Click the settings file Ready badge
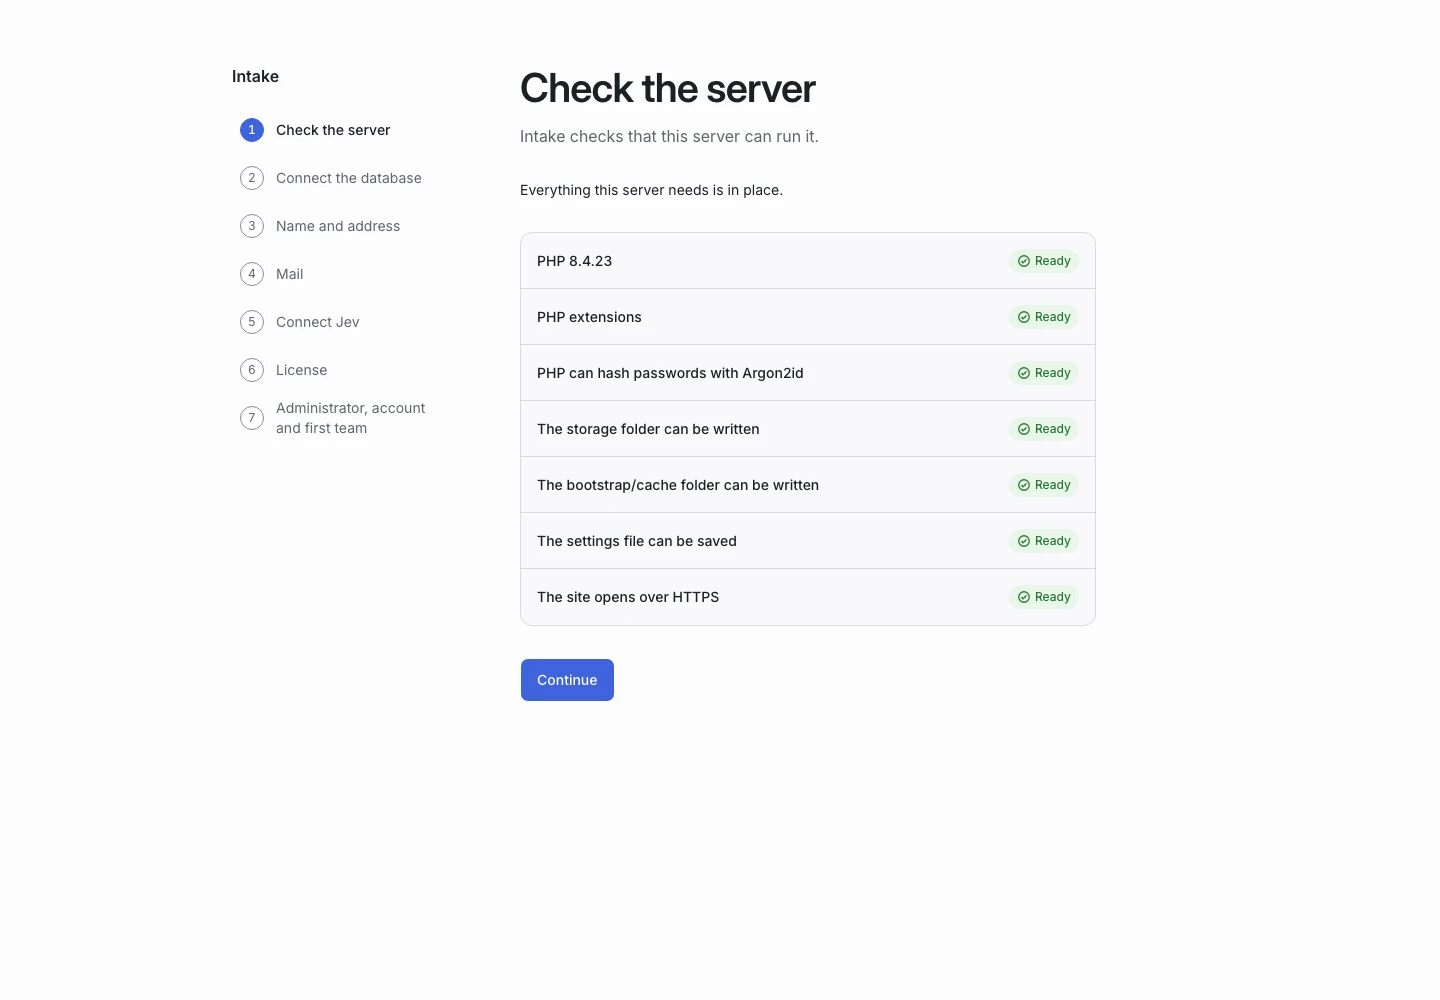 tap(1043, 541)
